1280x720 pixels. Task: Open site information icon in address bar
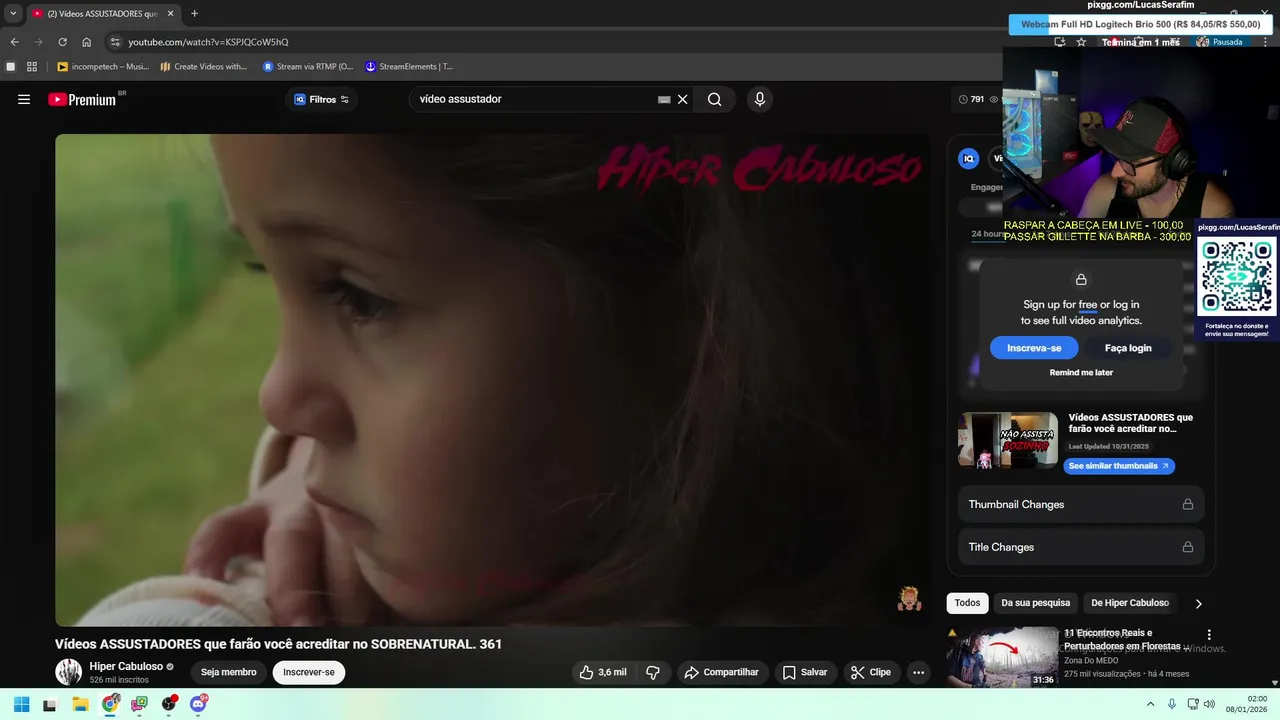tap(115, 42)
